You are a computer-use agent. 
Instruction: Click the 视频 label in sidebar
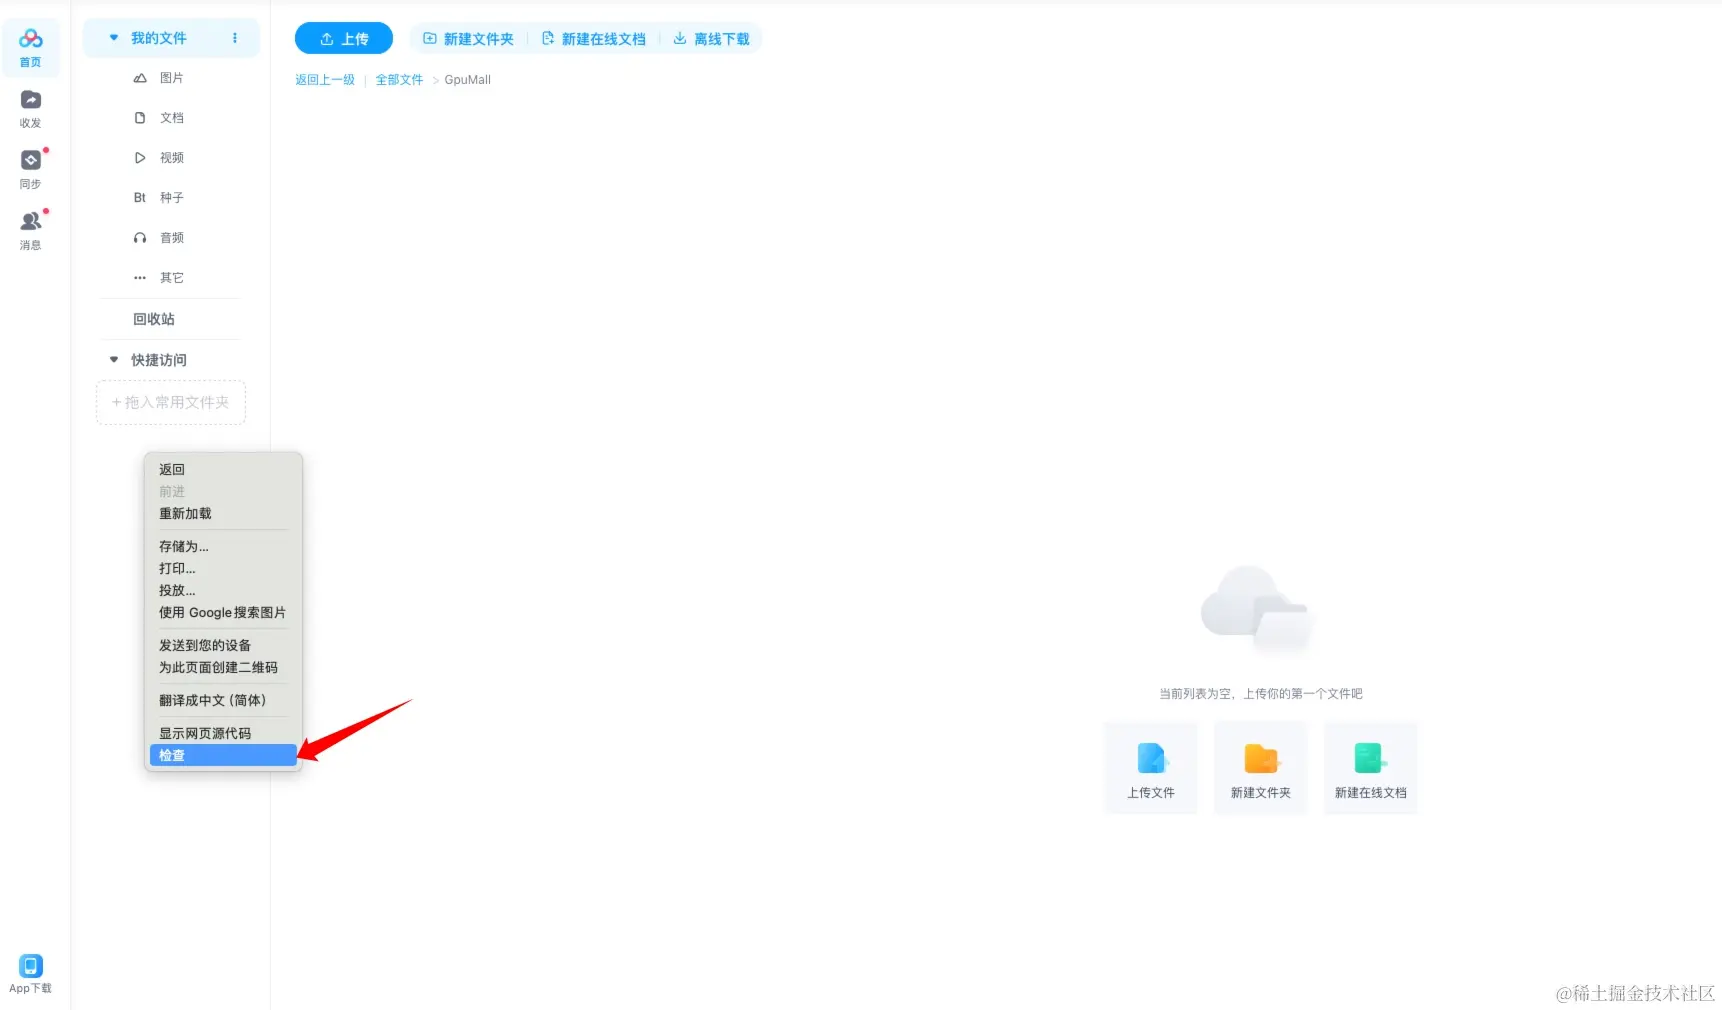pyautogui.click(x=172, y=158)
